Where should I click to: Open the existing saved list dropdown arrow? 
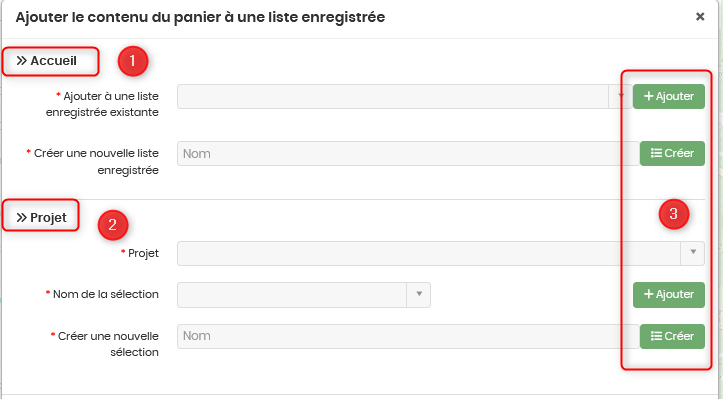point(621,96)
